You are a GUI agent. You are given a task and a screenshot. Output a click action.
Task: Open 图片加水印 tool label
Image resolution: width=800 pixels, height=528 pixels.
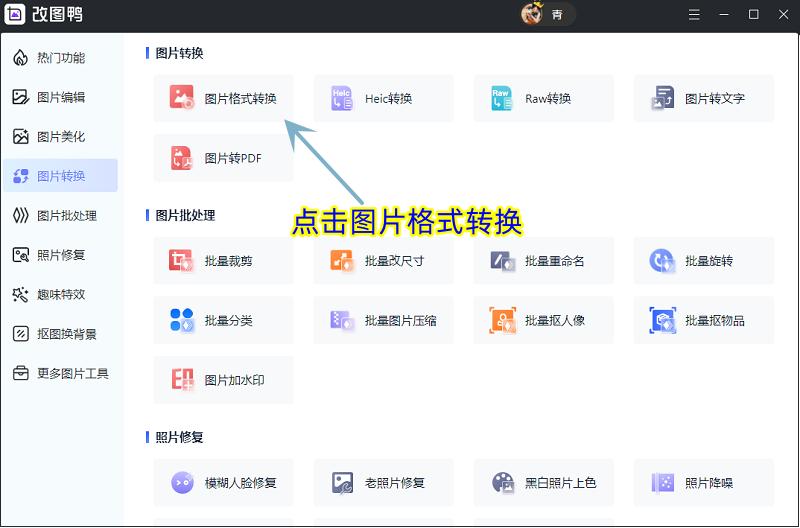234,380
